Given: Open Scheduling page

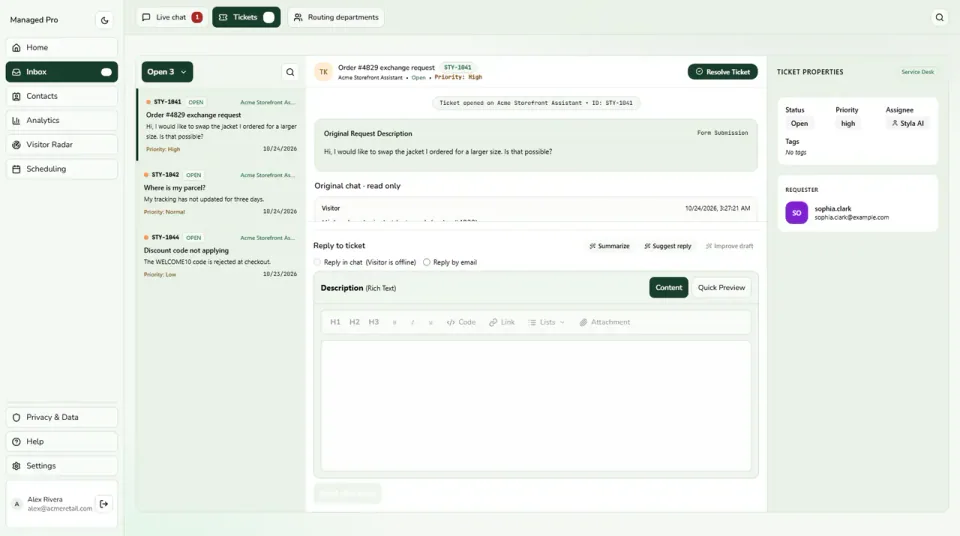Looking at the screenshot, I should [62, 169].
